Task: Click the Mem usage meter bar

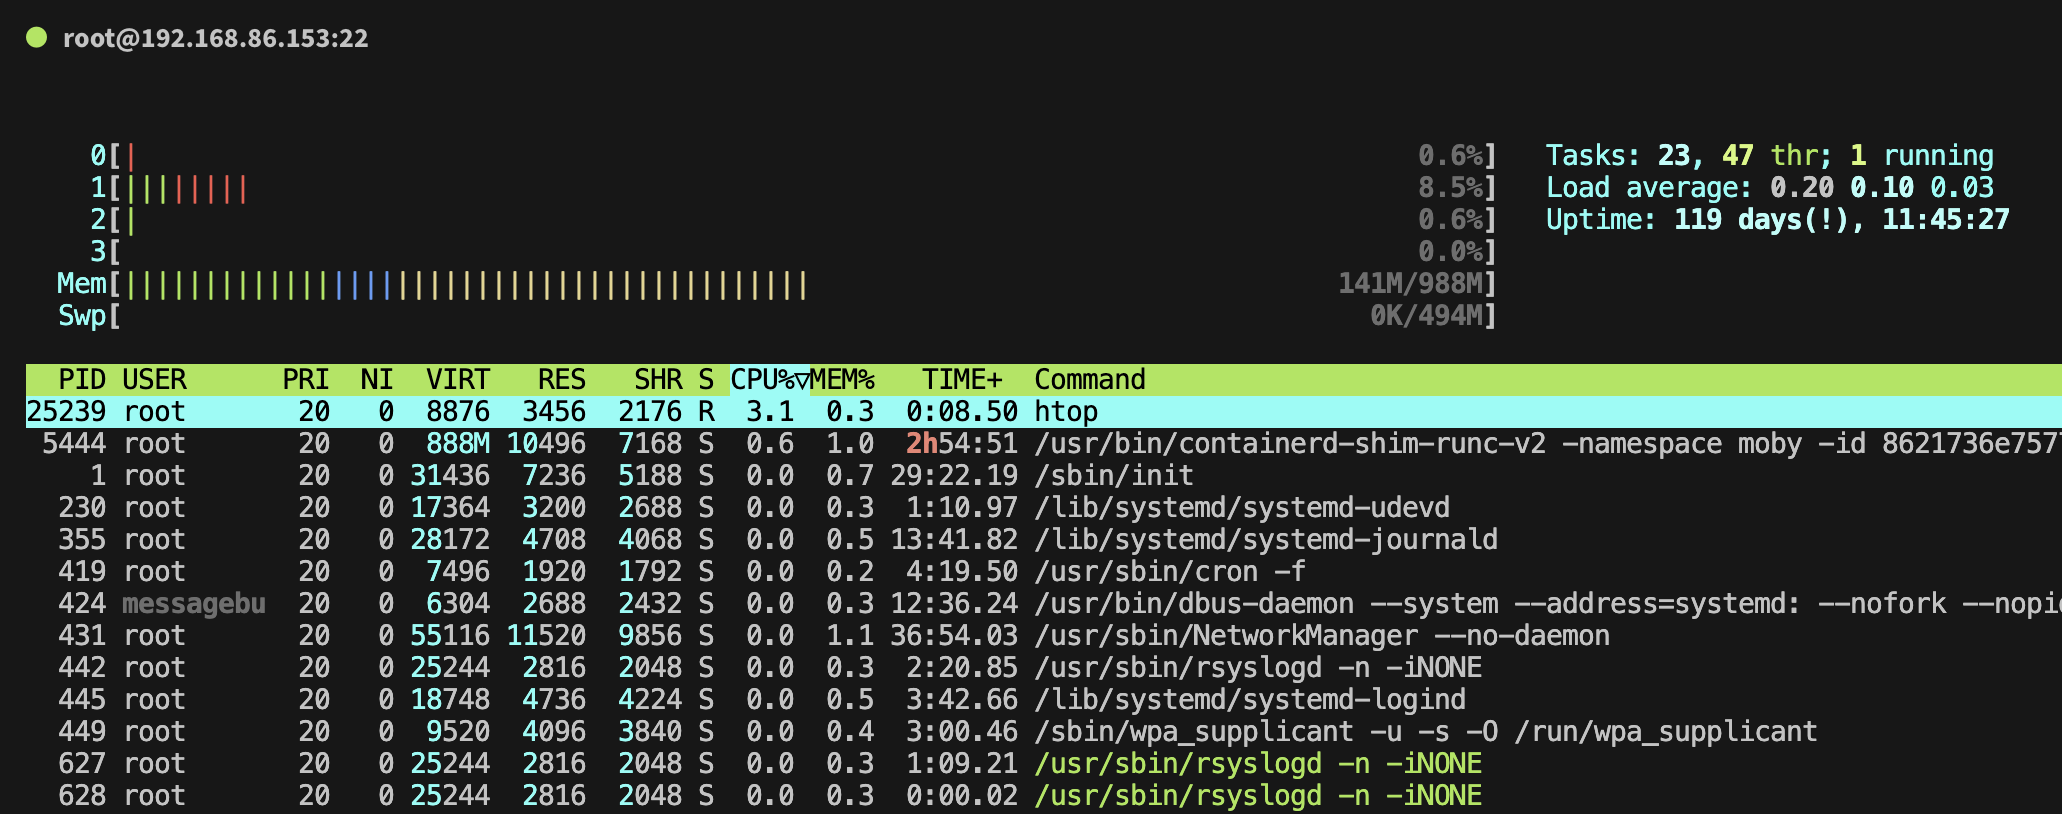Action: (x=777, y=283)
